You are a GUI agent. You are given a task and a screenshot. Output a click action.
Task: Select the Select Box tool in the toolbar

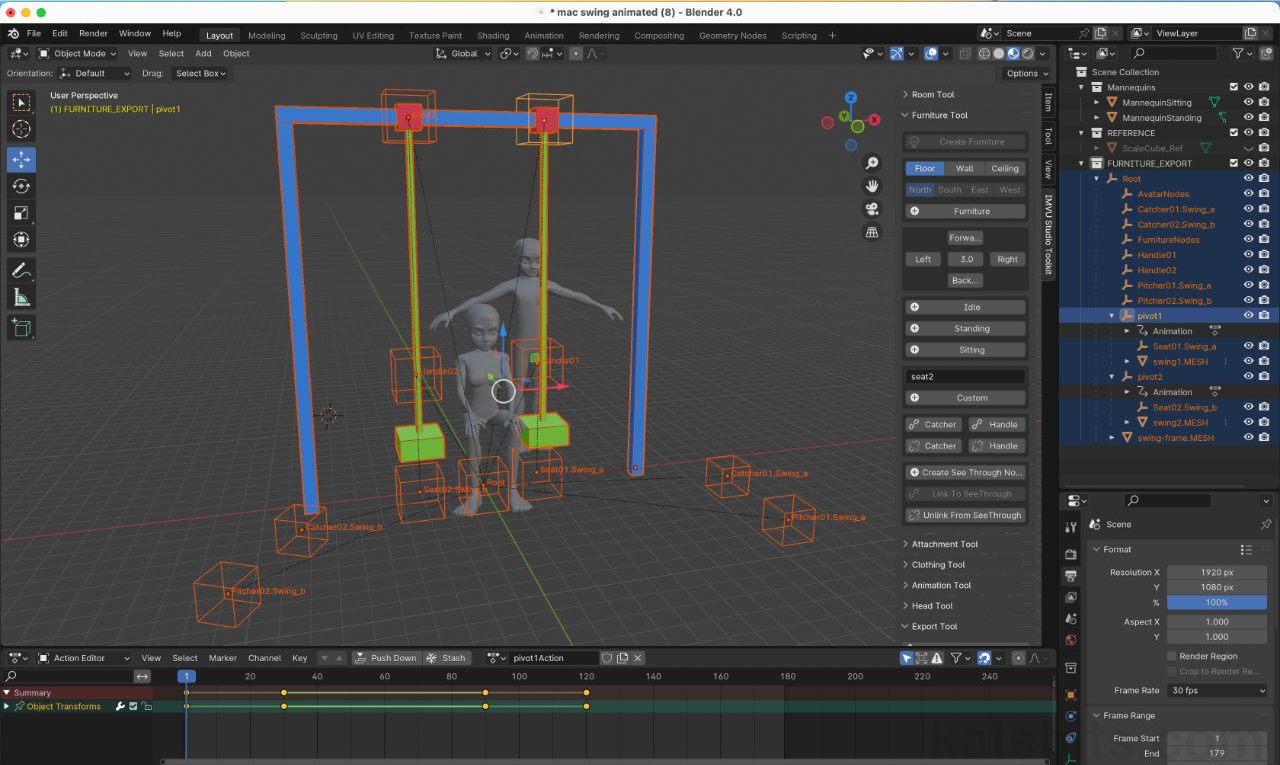point(22,102)
